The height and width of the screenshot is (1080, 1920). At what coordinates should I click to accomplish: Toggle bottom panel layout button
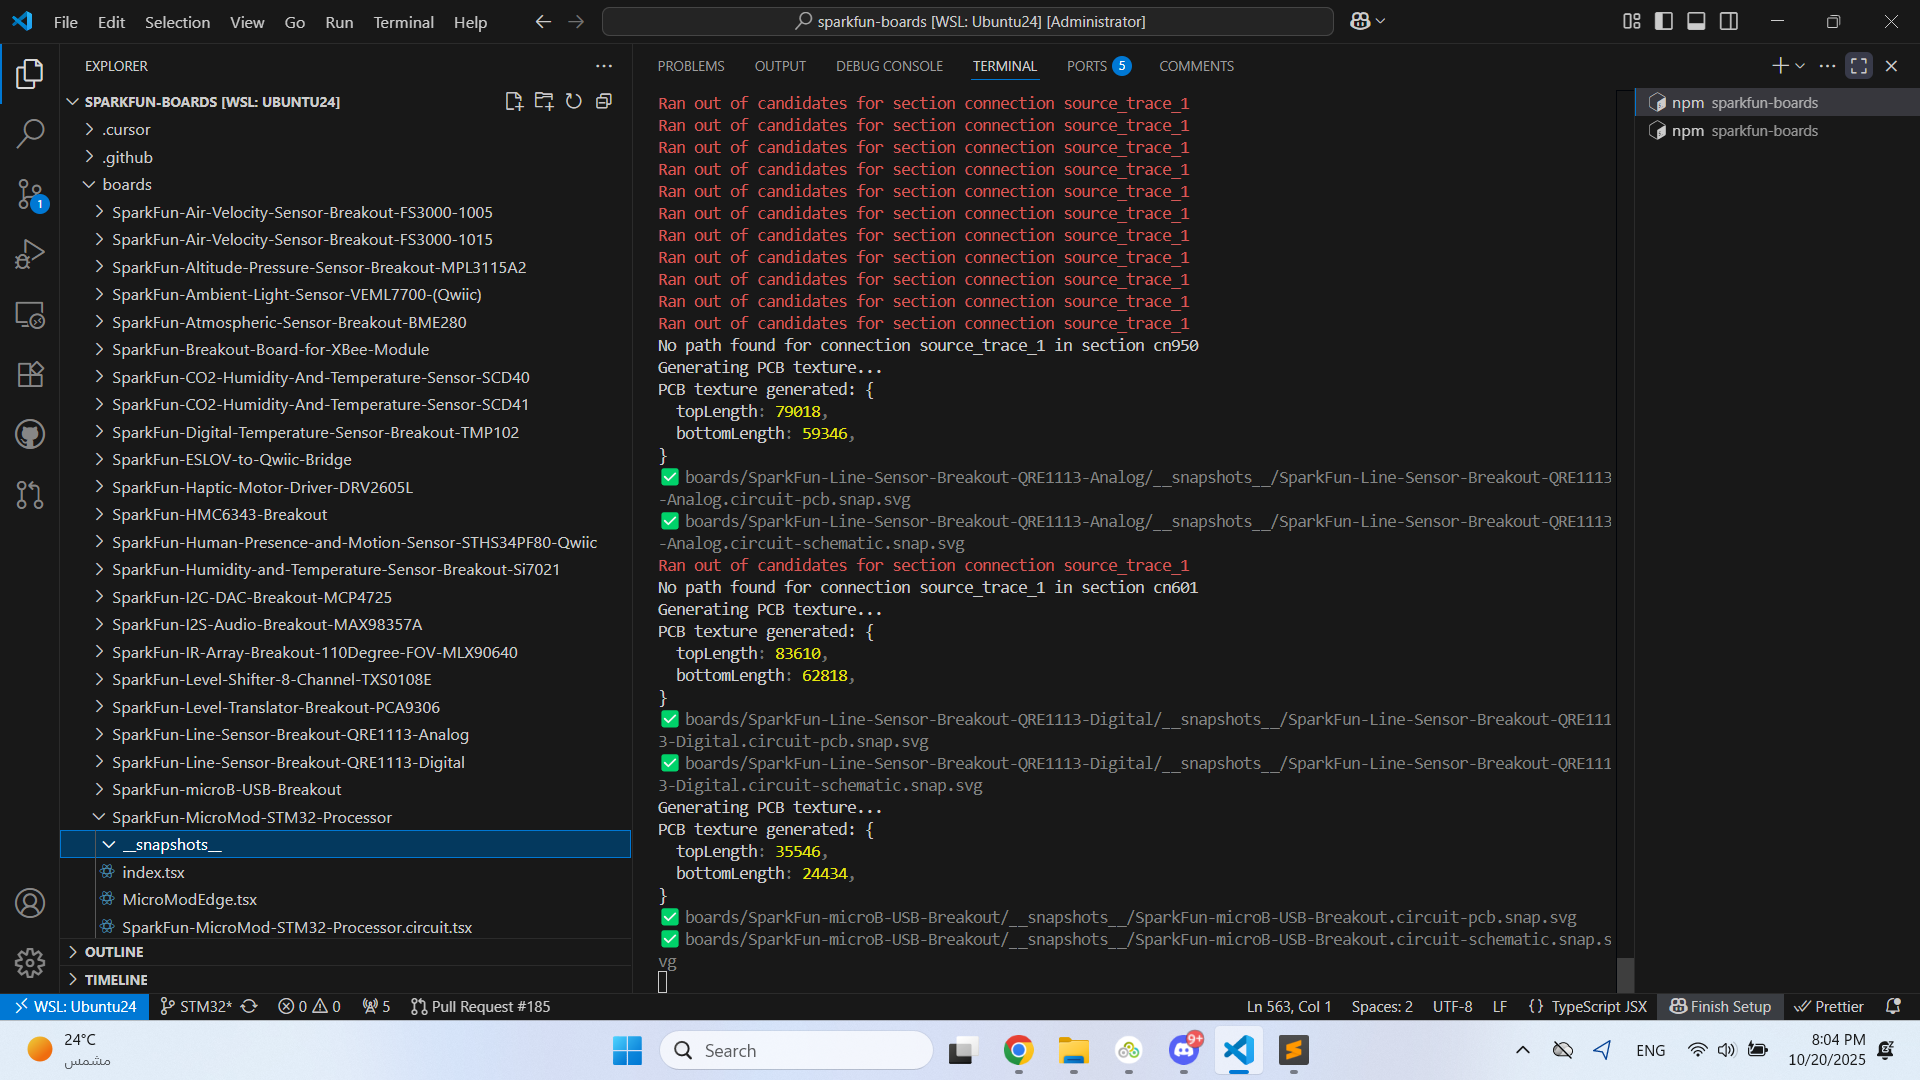point(1696,21)
